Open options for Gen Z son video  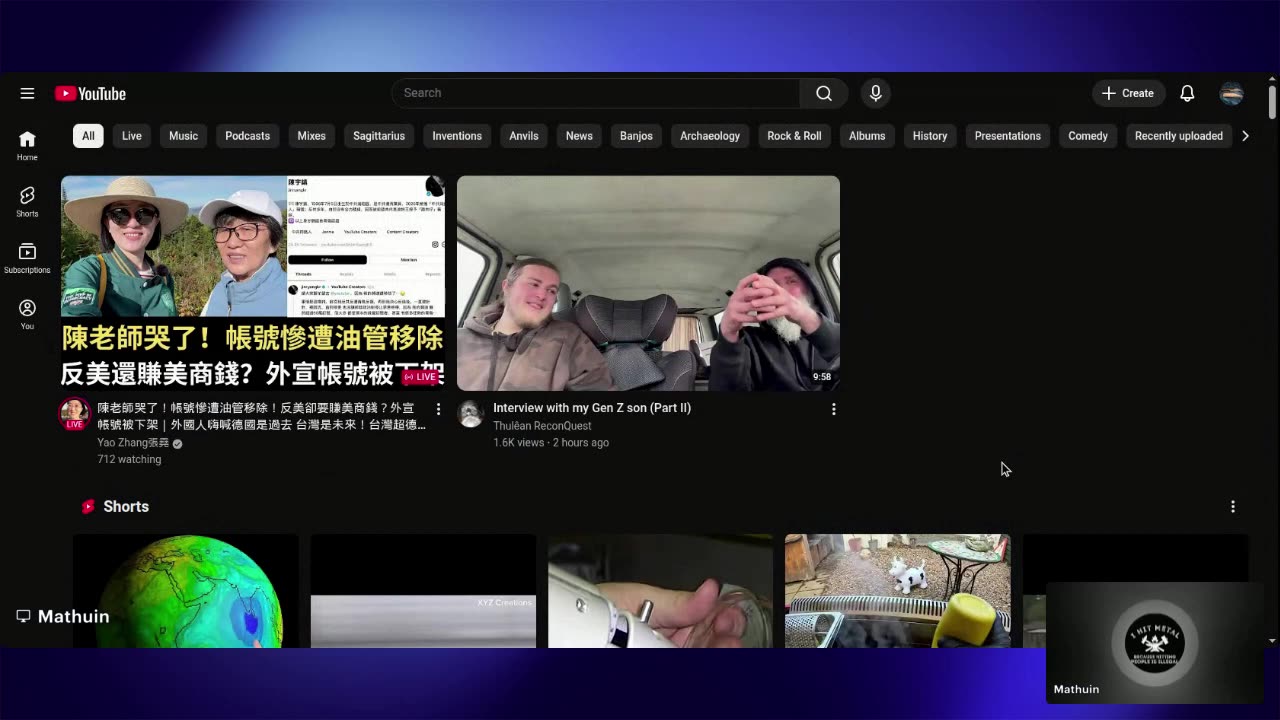[834, 409]
